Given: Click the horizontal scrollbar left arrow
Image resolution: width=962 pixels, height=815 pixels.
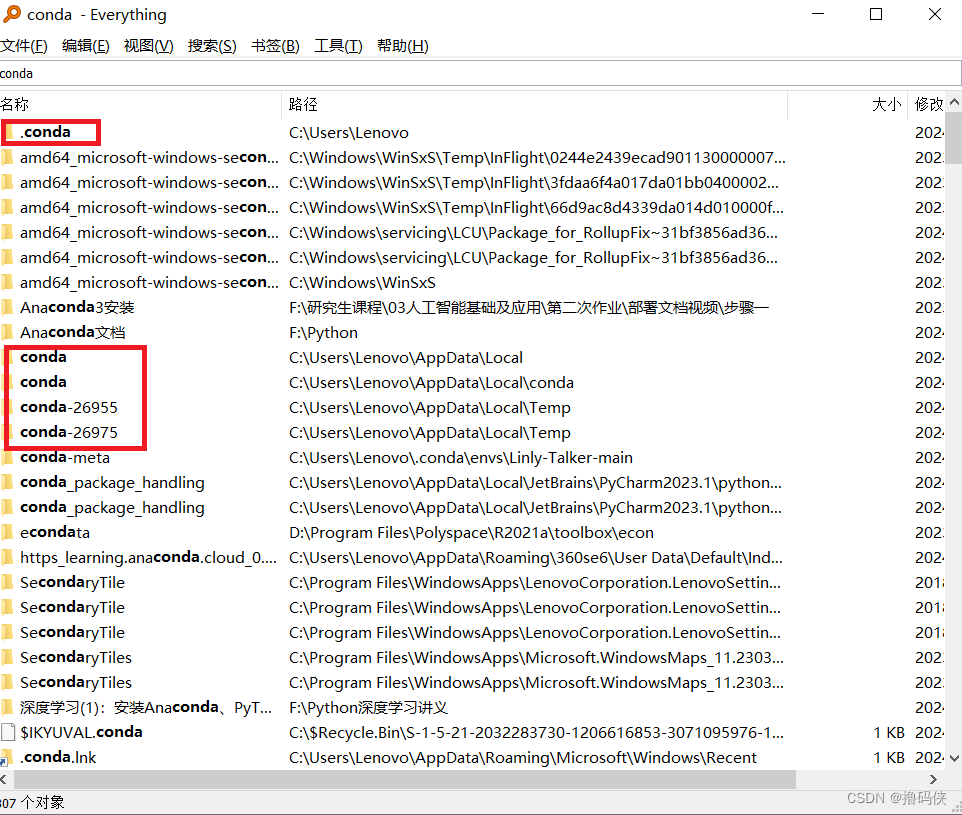Looking at the screenshot, I should (x=5, y=779).
